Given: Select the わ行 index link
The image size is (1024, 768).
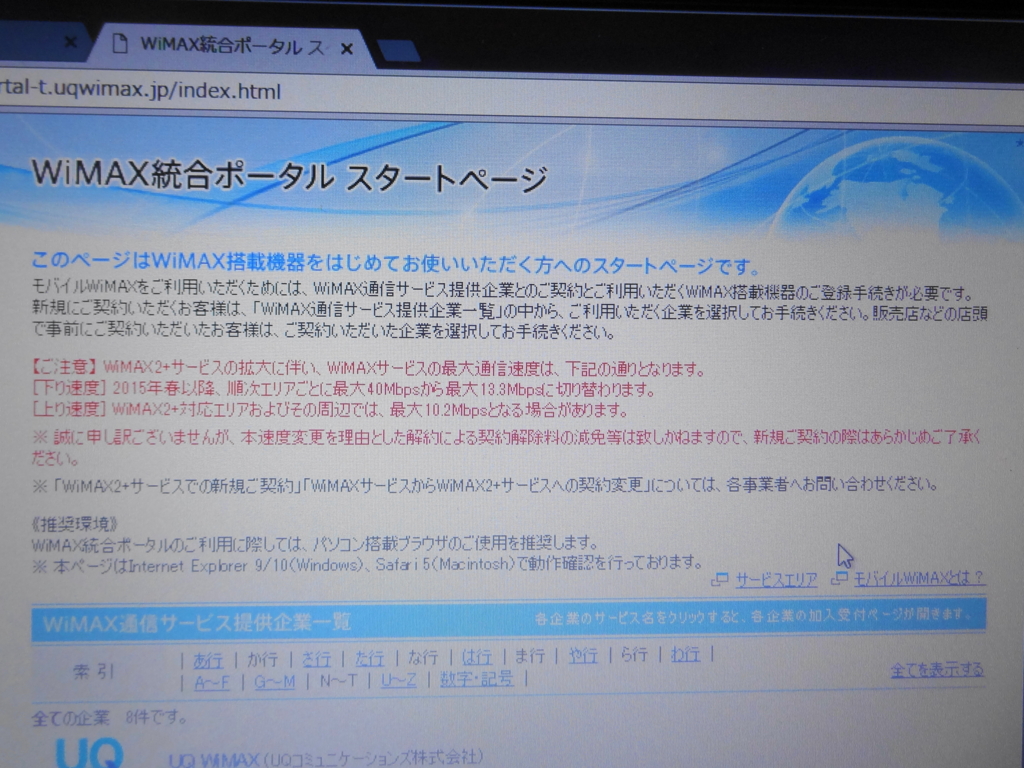Looking at the screenshot, I should click(686, 654).
